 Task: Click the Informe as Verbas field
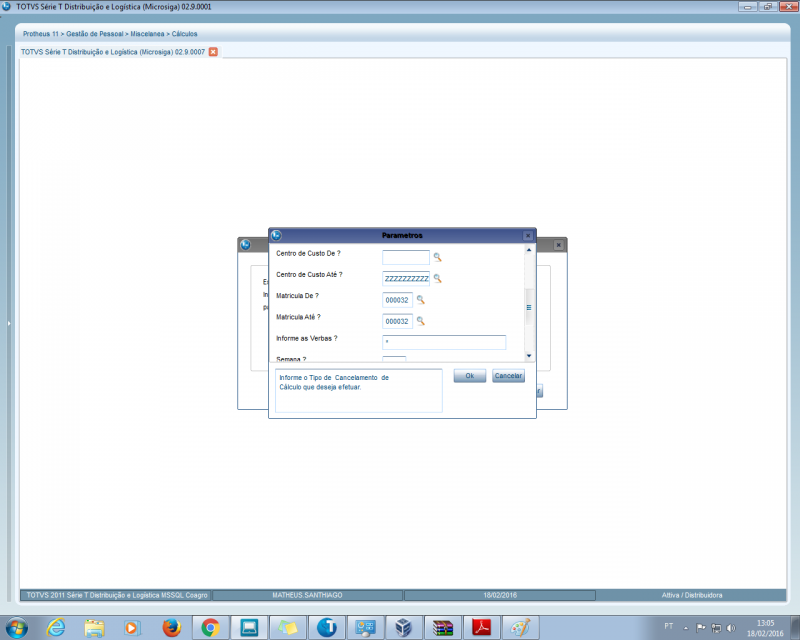coord(444,342)
